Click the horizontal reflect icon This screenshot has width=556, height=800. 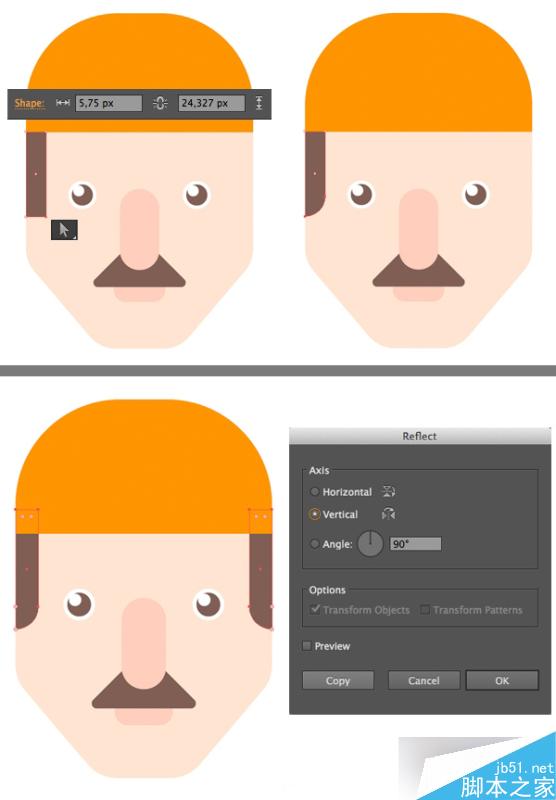coord(389,492)
